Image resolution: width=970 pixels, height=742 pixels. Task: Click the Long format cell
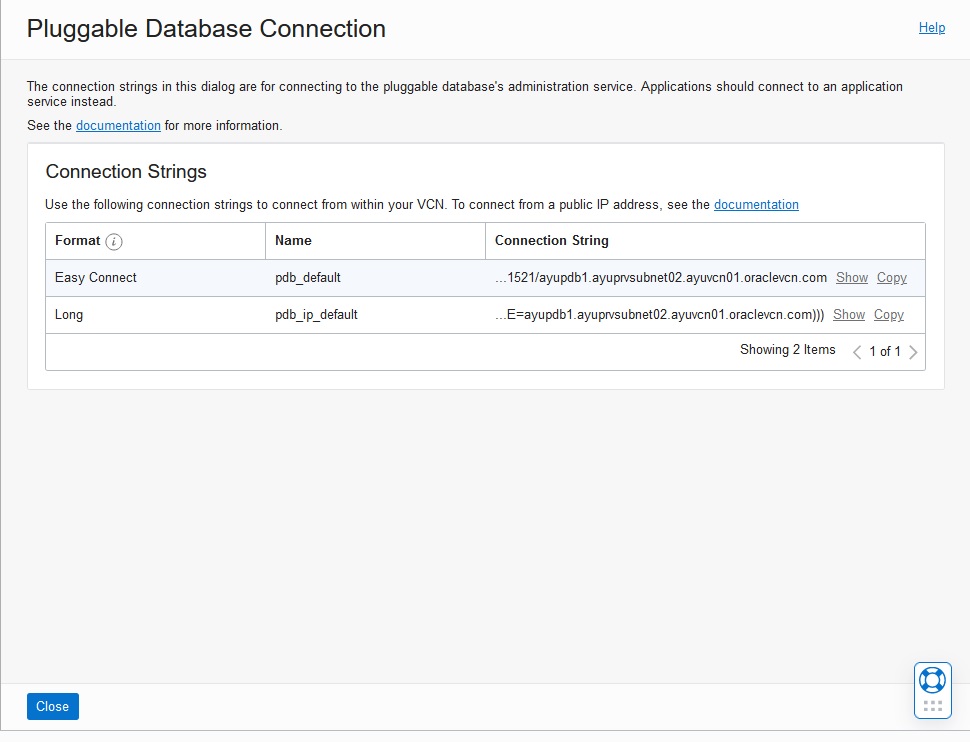coord(69,314)
